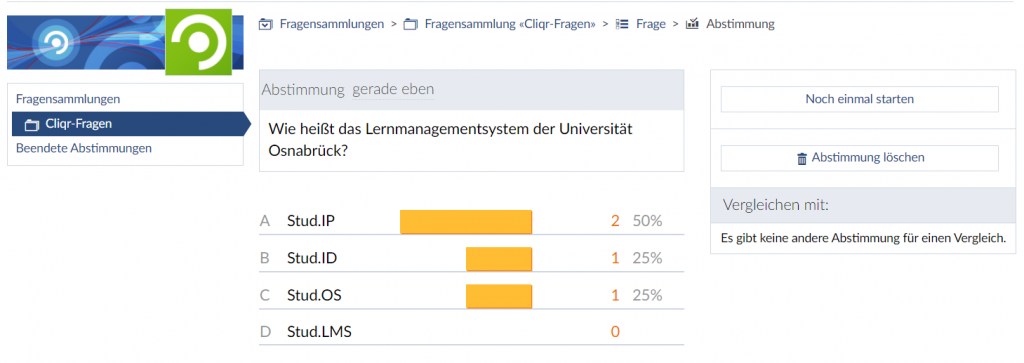Open the Frage breadcrumb link
The width and height of the screenshot is (1024, 363).
click(x=651, y=24)
